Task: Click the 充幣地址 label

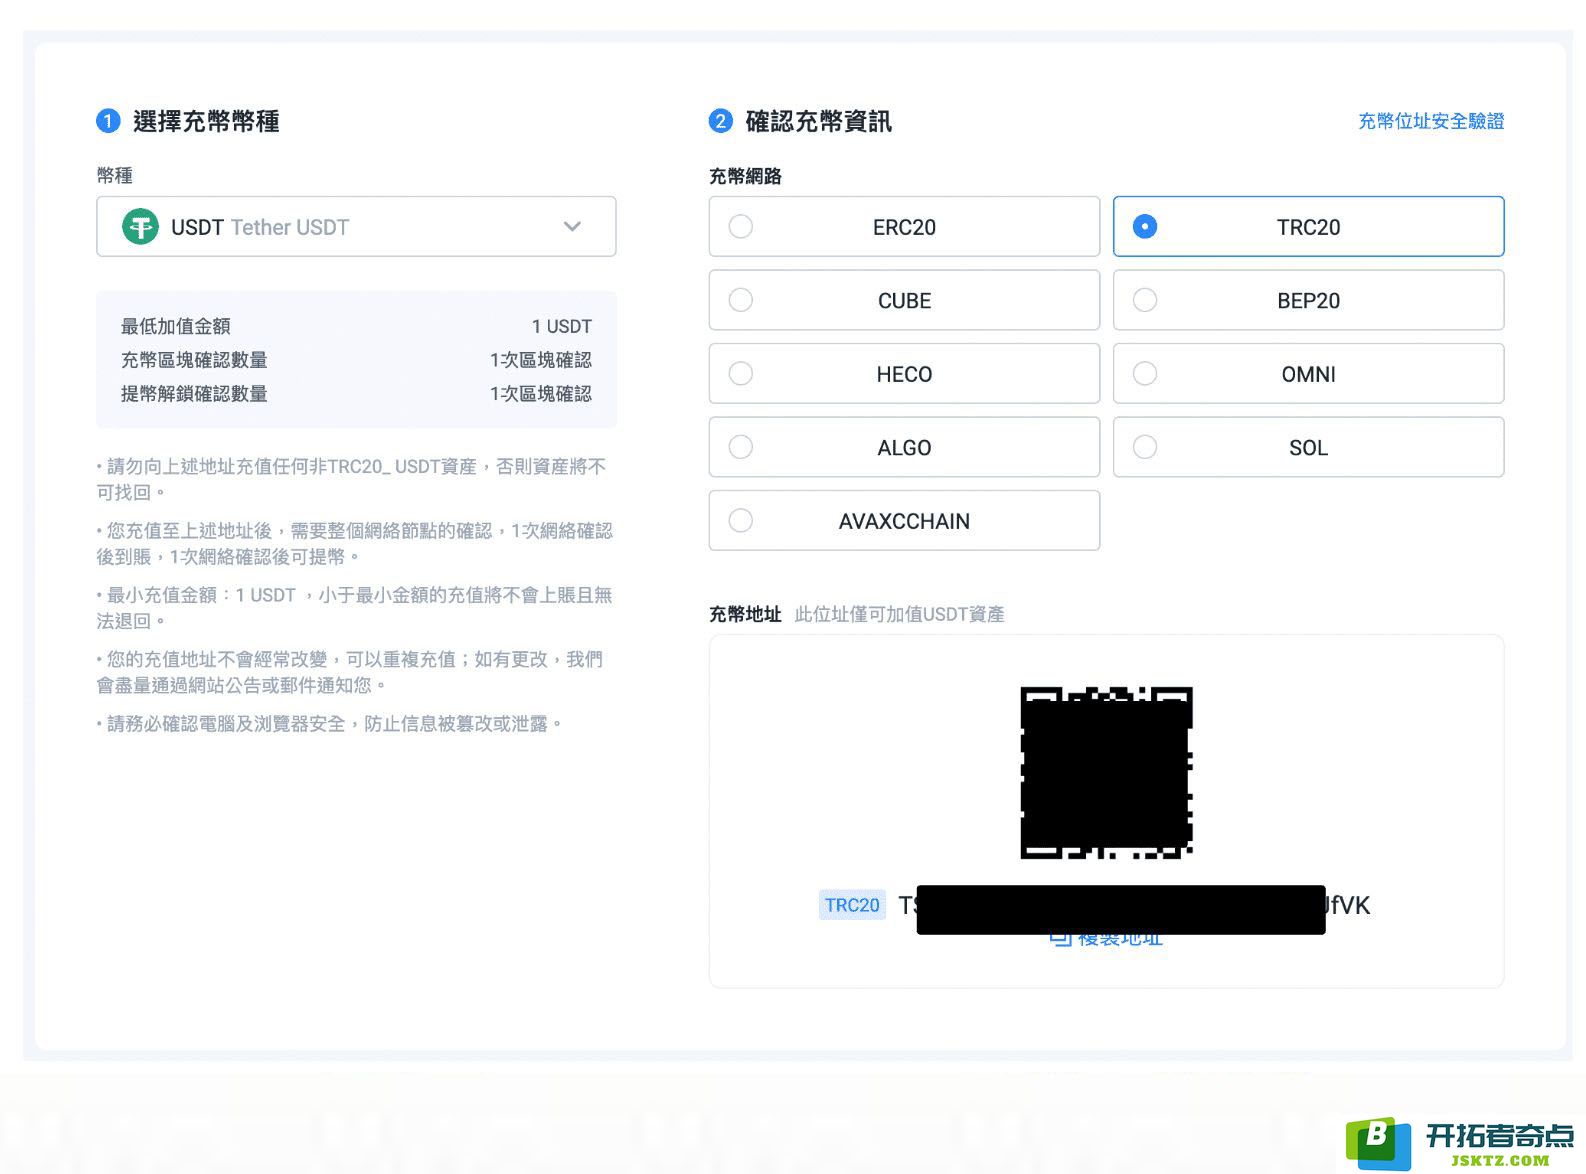Action: (x=745, y=614)
